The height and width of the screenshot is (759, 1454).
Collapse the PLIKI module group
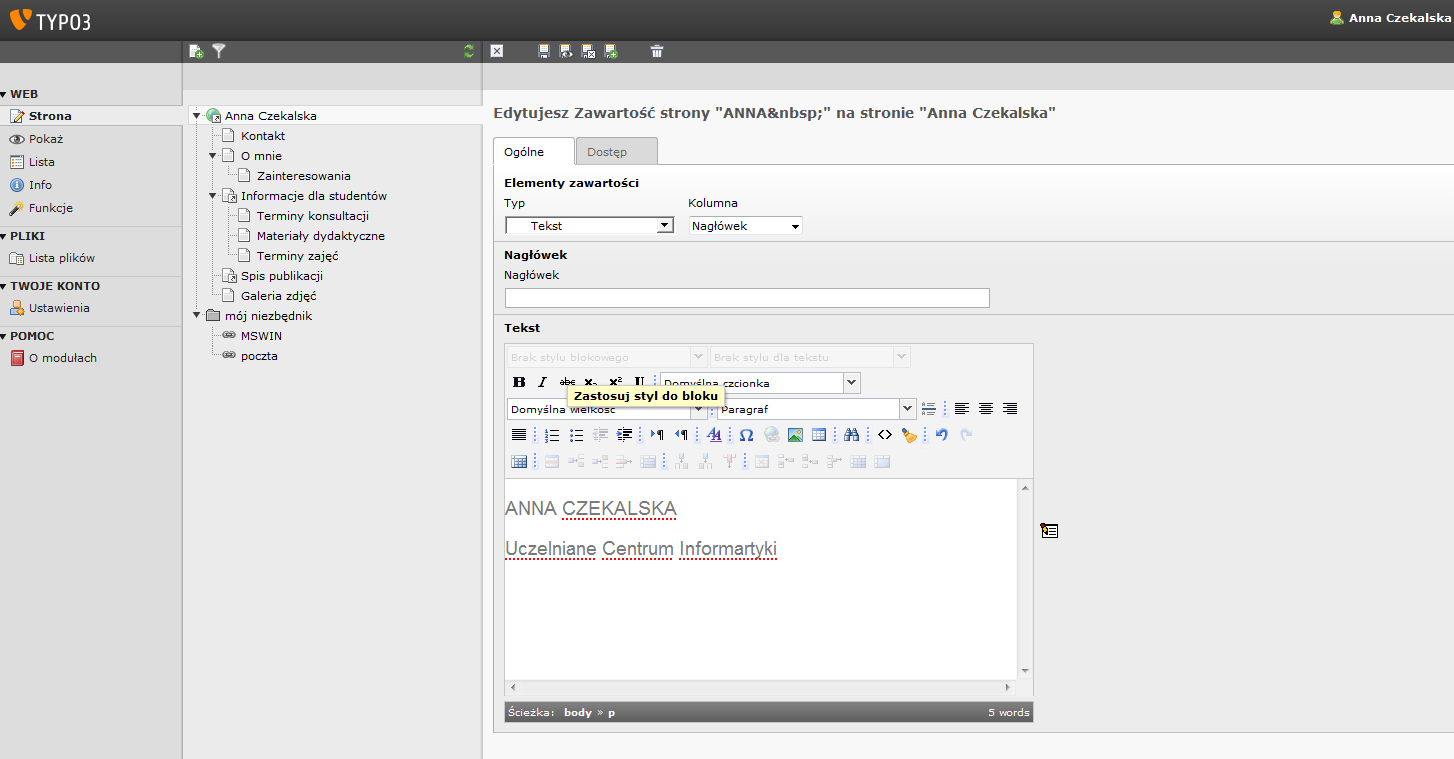point(4,236)
